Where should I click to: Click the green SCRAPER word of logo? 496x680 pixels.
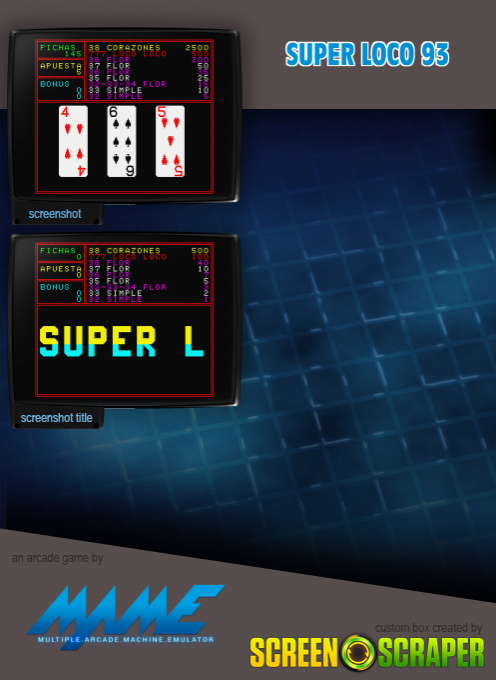pyautogui.click(x=431, y=653)
